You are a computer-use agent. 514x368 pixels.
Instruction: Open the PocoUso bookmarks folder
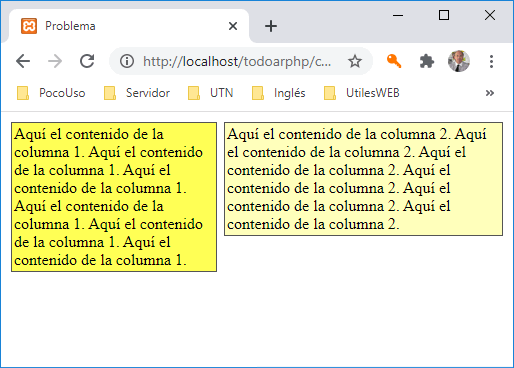51,93
